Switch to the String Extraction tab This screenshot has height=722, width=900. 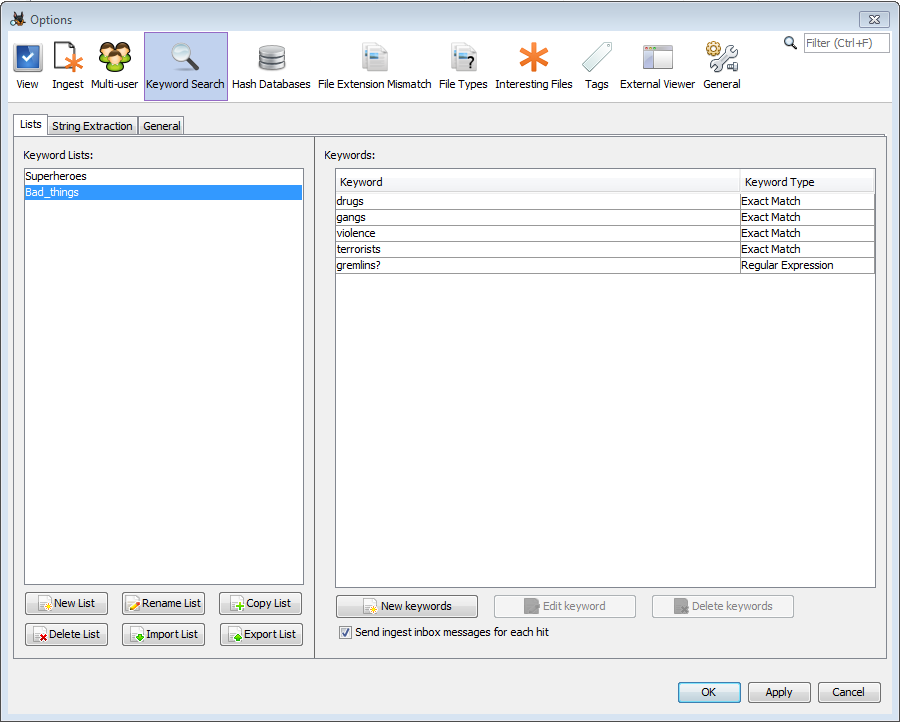coord(91,126)
